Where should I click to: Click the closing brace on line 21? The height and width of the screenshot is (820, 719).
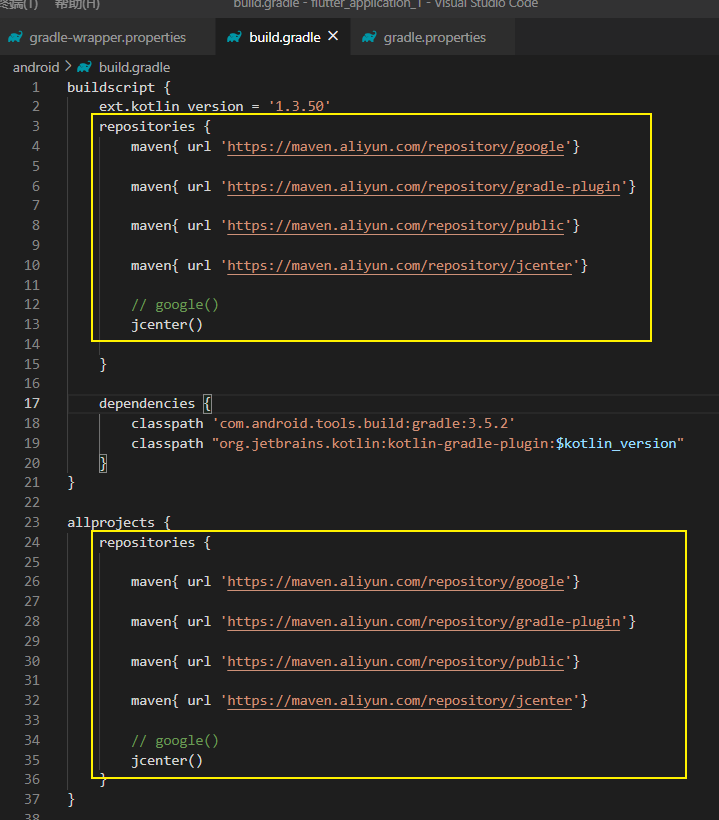(71, 483)
